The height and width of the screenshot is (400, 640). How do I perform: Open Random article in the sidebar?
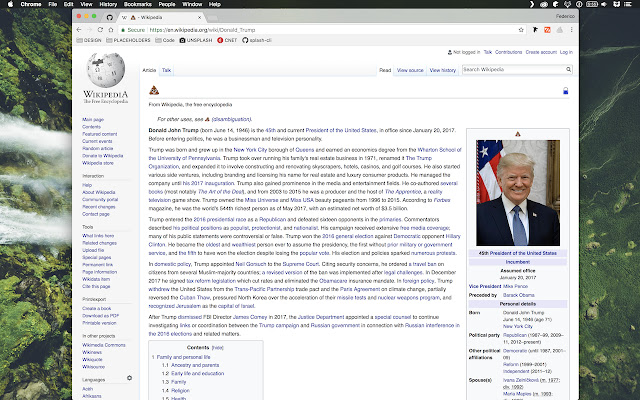(98, 149)
